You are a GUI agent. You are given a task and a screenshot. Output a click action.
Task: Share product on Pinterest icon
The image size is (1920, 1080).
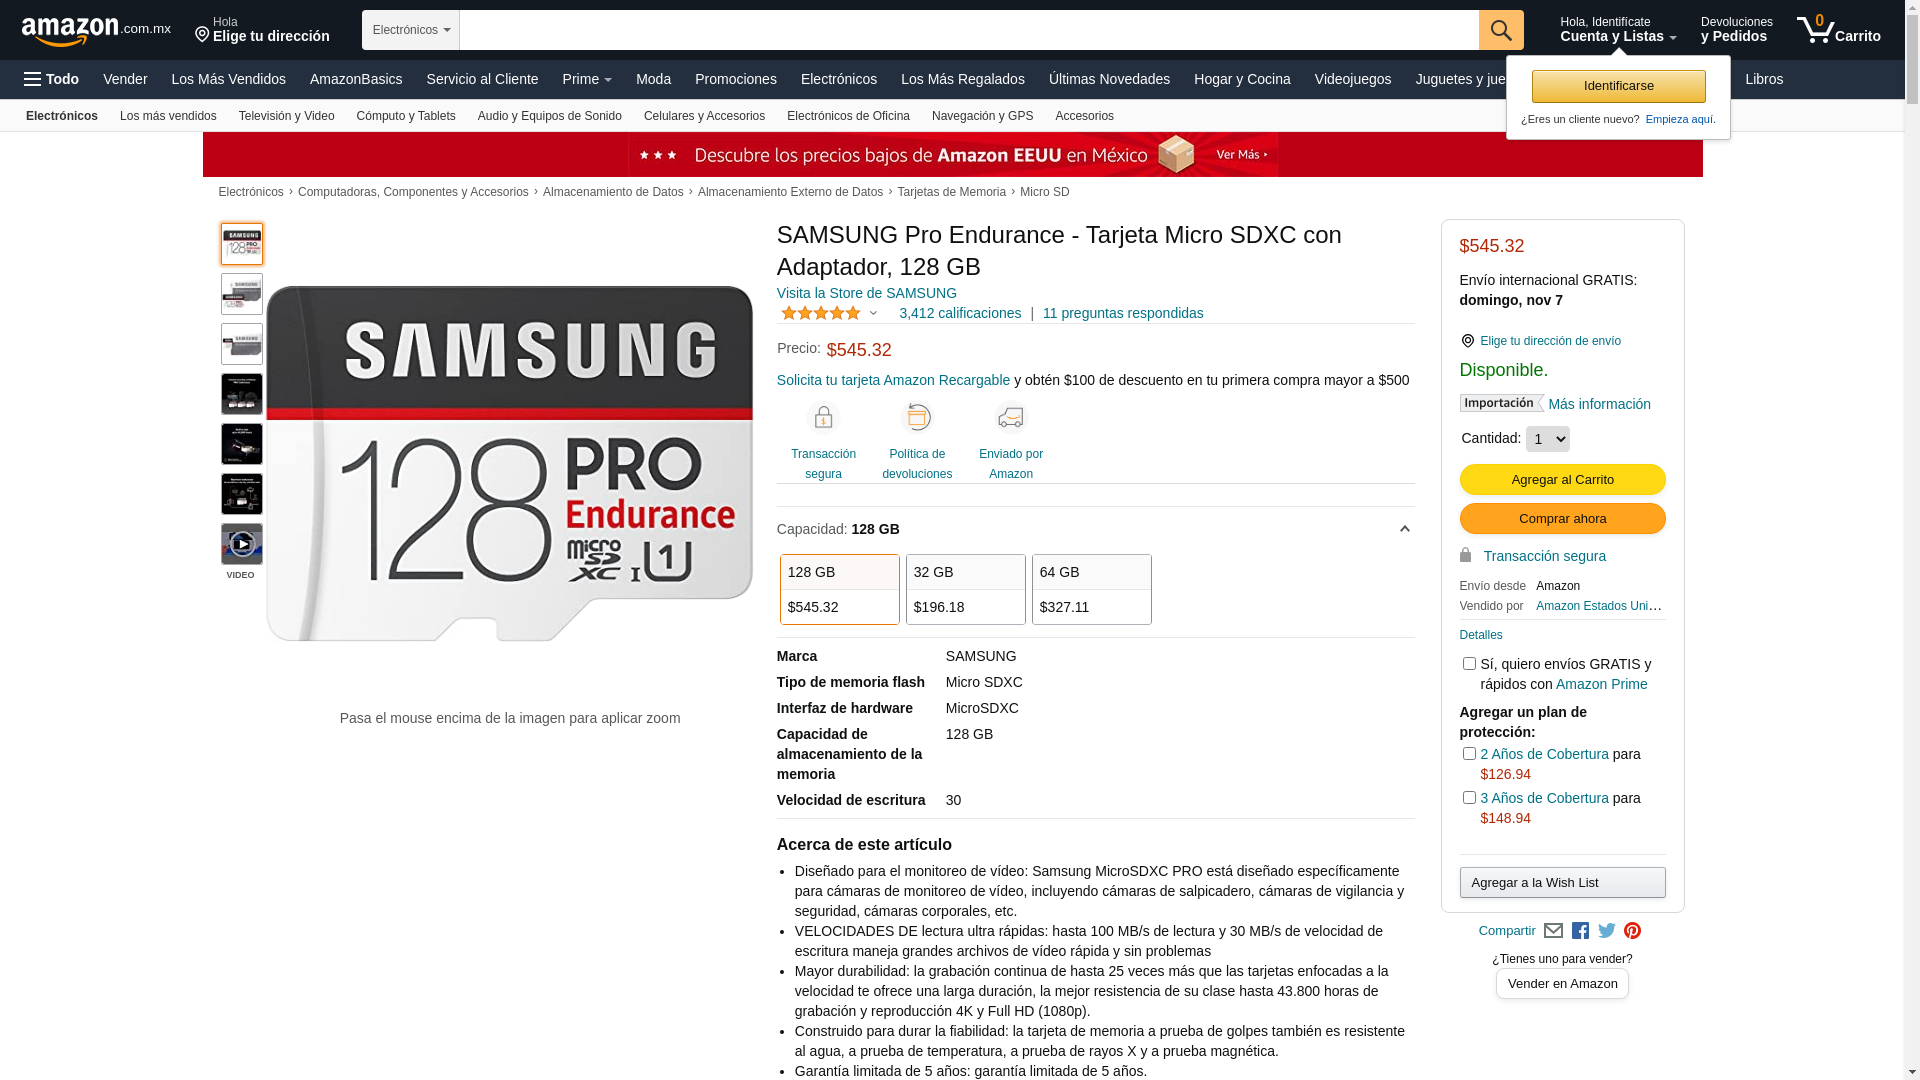(x=1633, y=931)
